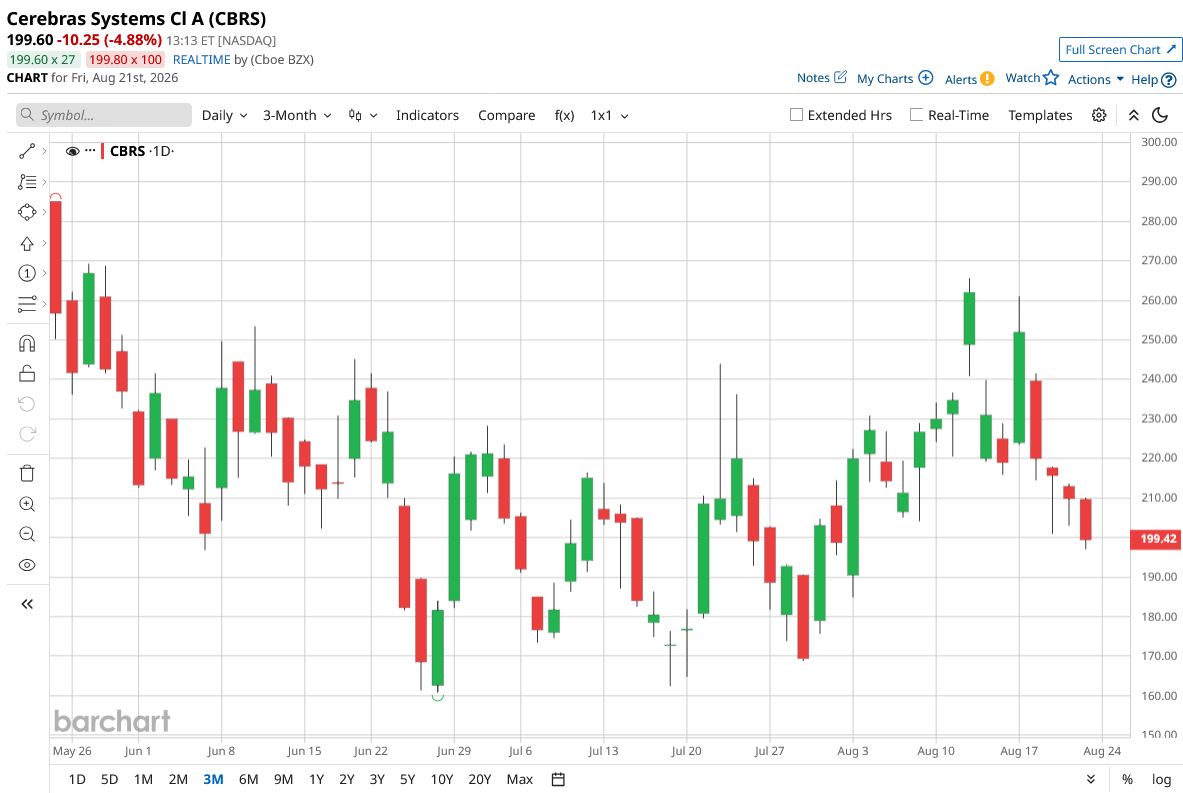The image size is (1183, 793).
Task: Open Templates menu
Action: 1040,115
